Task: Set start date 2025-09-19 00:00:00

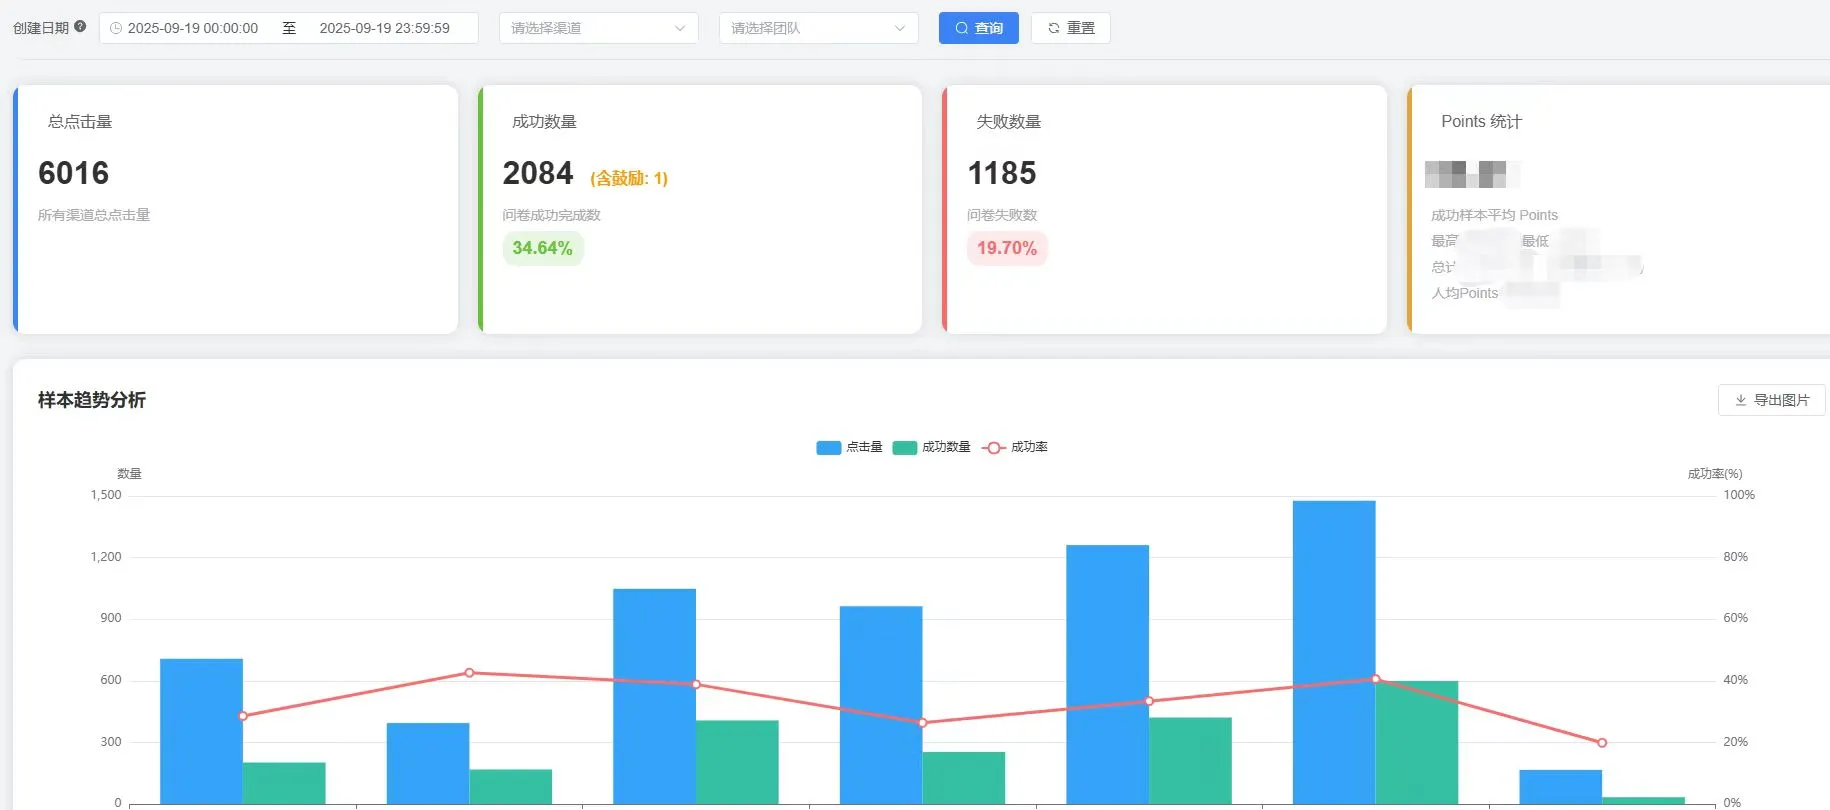Action: coord(193,28)
